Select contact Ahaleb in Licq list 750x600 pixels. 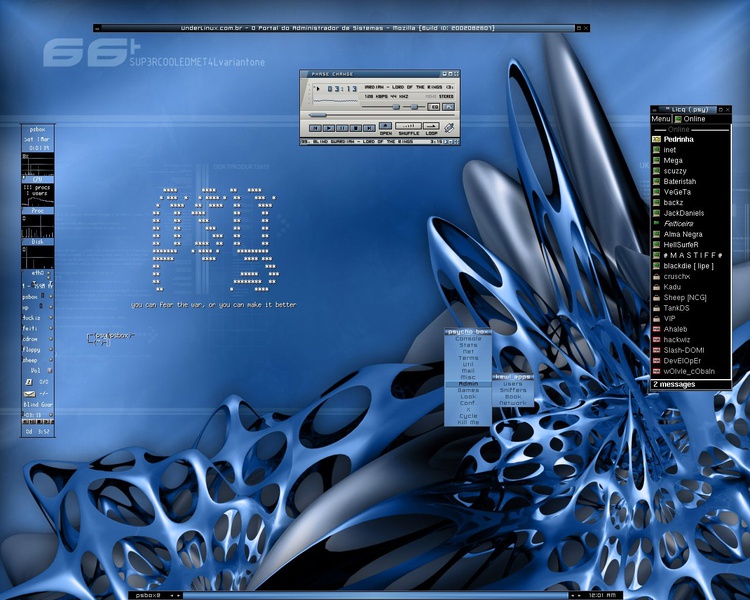(691, 329)
